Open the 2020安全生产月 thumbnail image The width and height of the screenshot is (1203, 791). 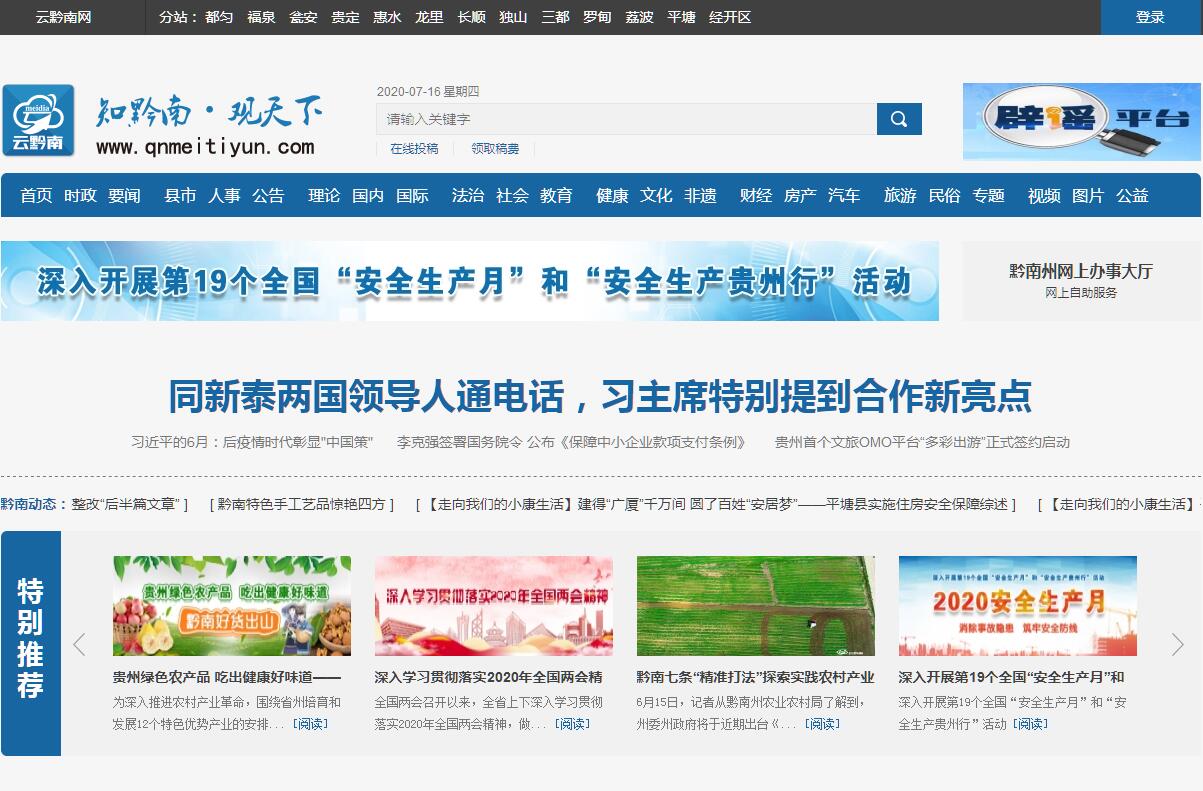tap(1017, 606)
